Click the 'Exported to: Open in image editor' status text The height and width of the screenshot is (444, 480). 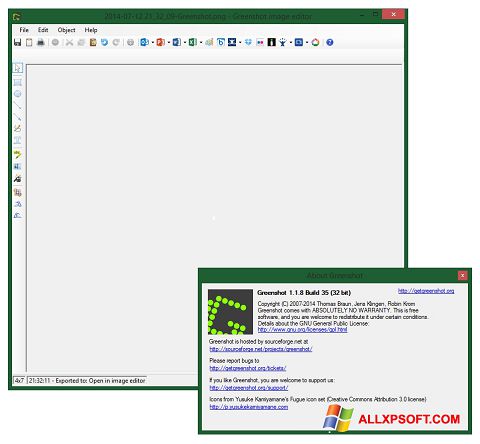click(x=100, y=381)
